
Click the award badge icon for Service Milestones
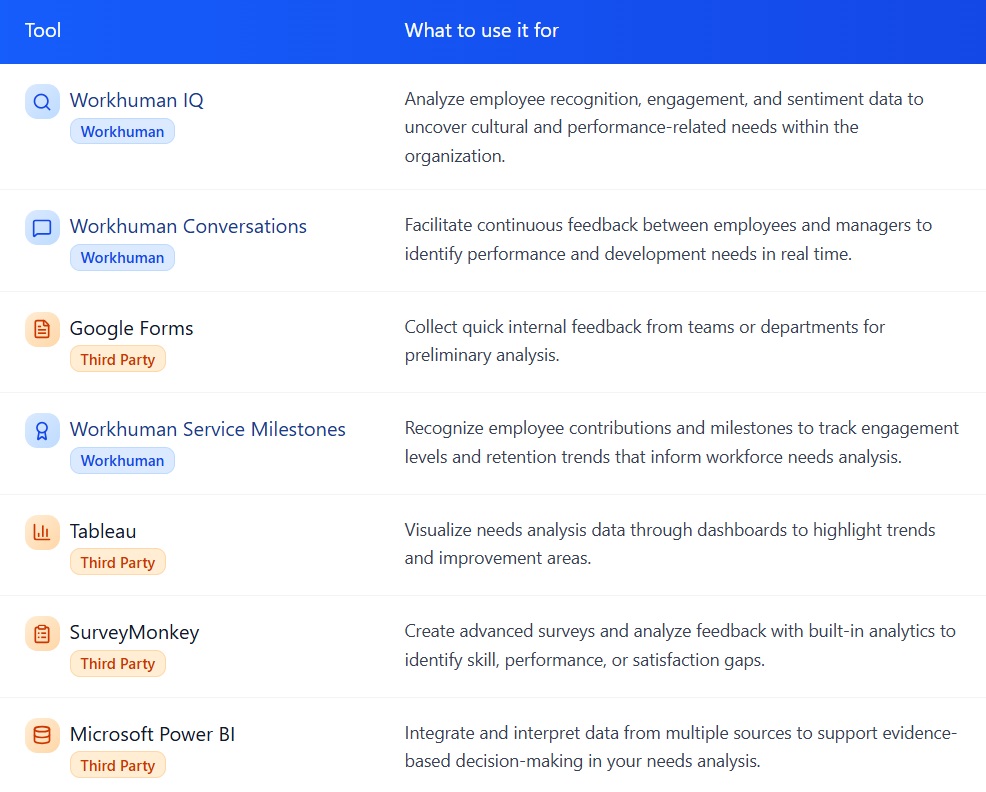[42, 430]
